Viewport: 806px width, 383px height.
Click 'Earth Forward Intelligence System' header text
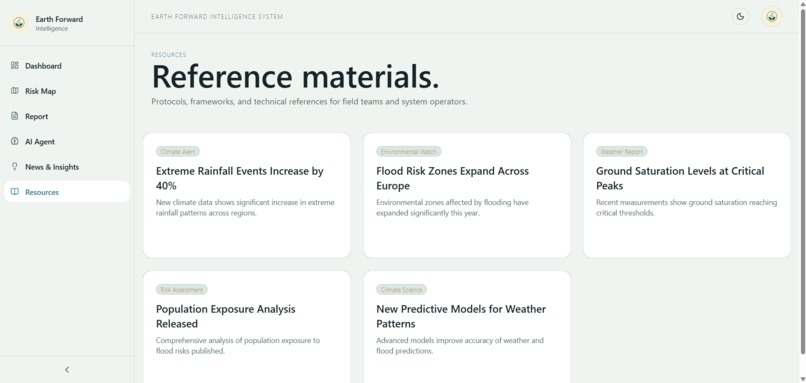[217, 17]
